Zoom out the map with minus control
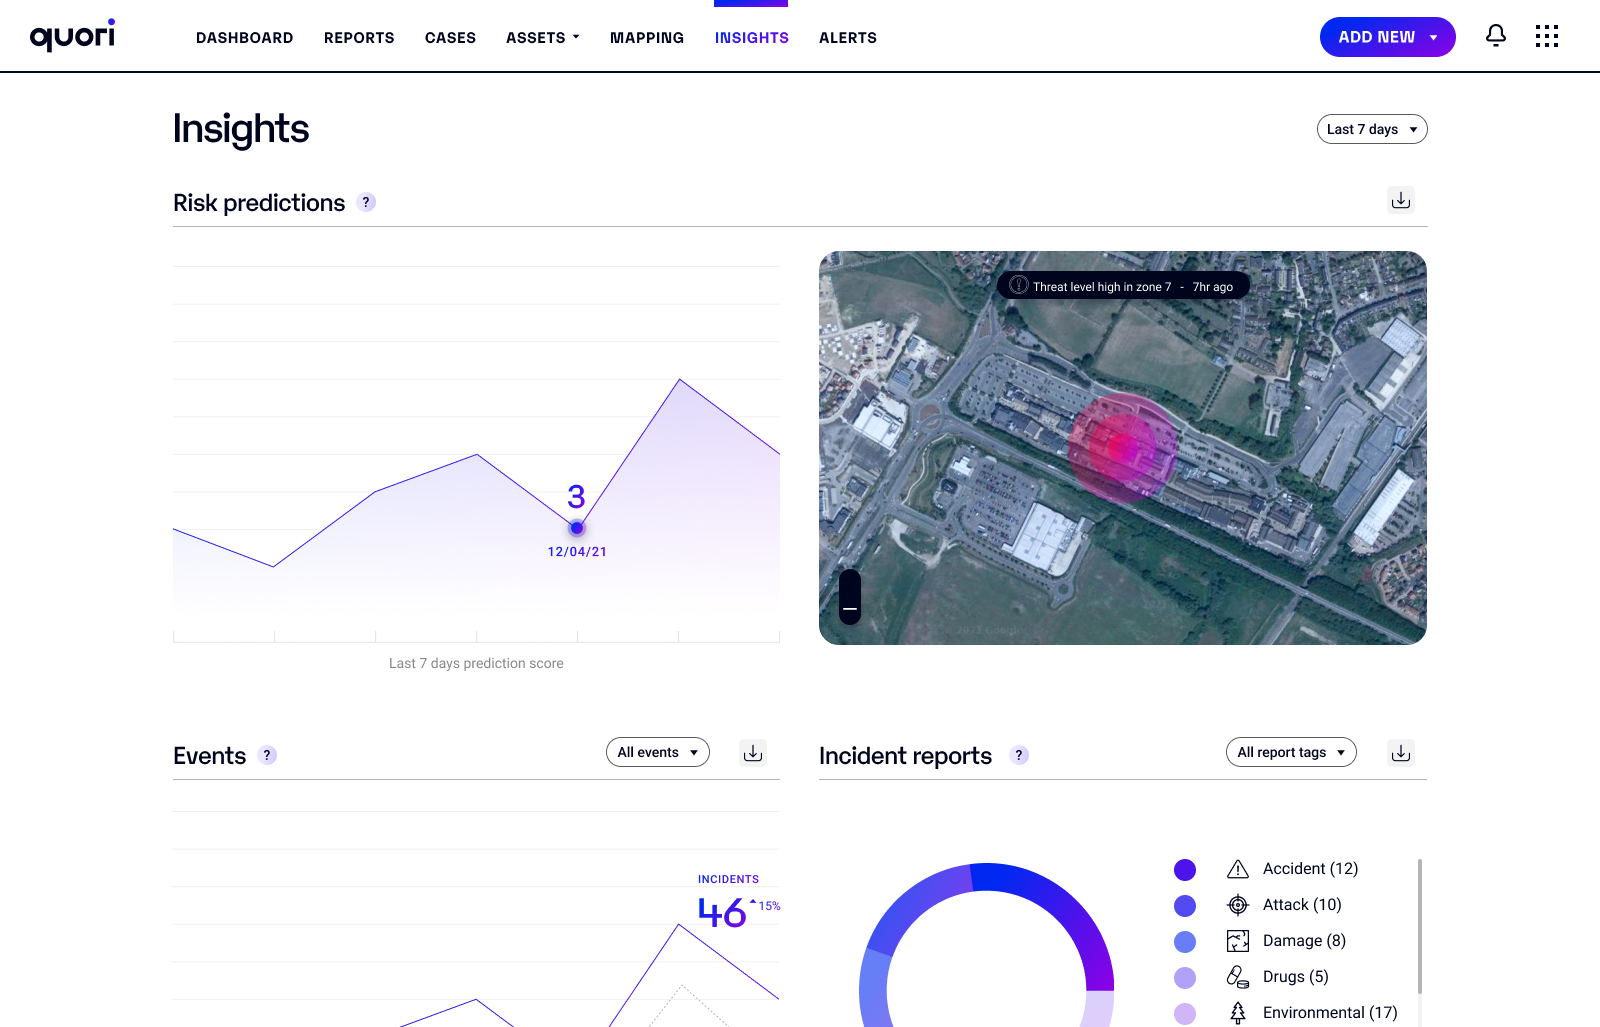 point(850,609)
